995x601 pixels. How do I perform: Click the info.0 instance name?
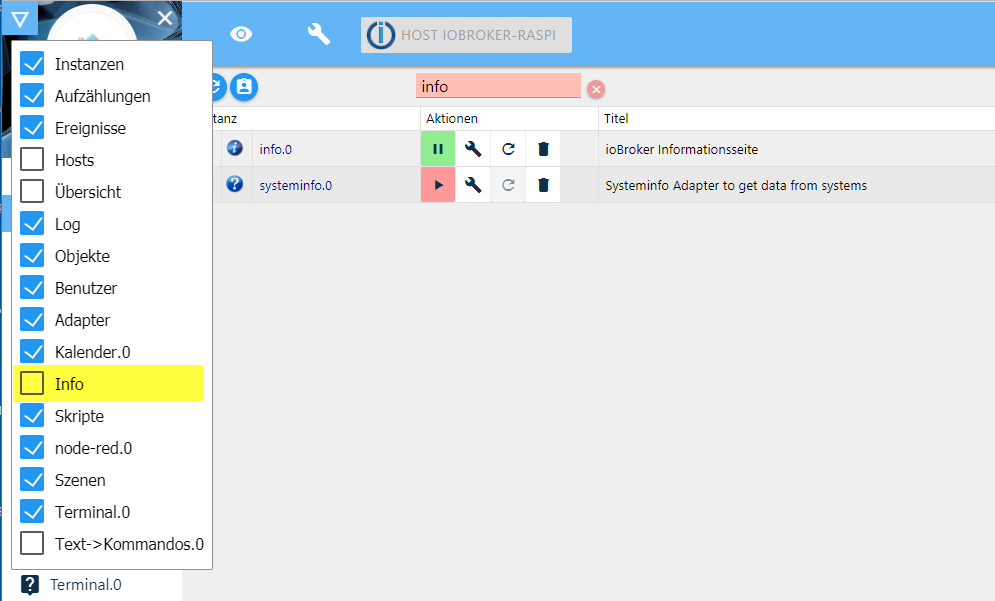point(275,149)
